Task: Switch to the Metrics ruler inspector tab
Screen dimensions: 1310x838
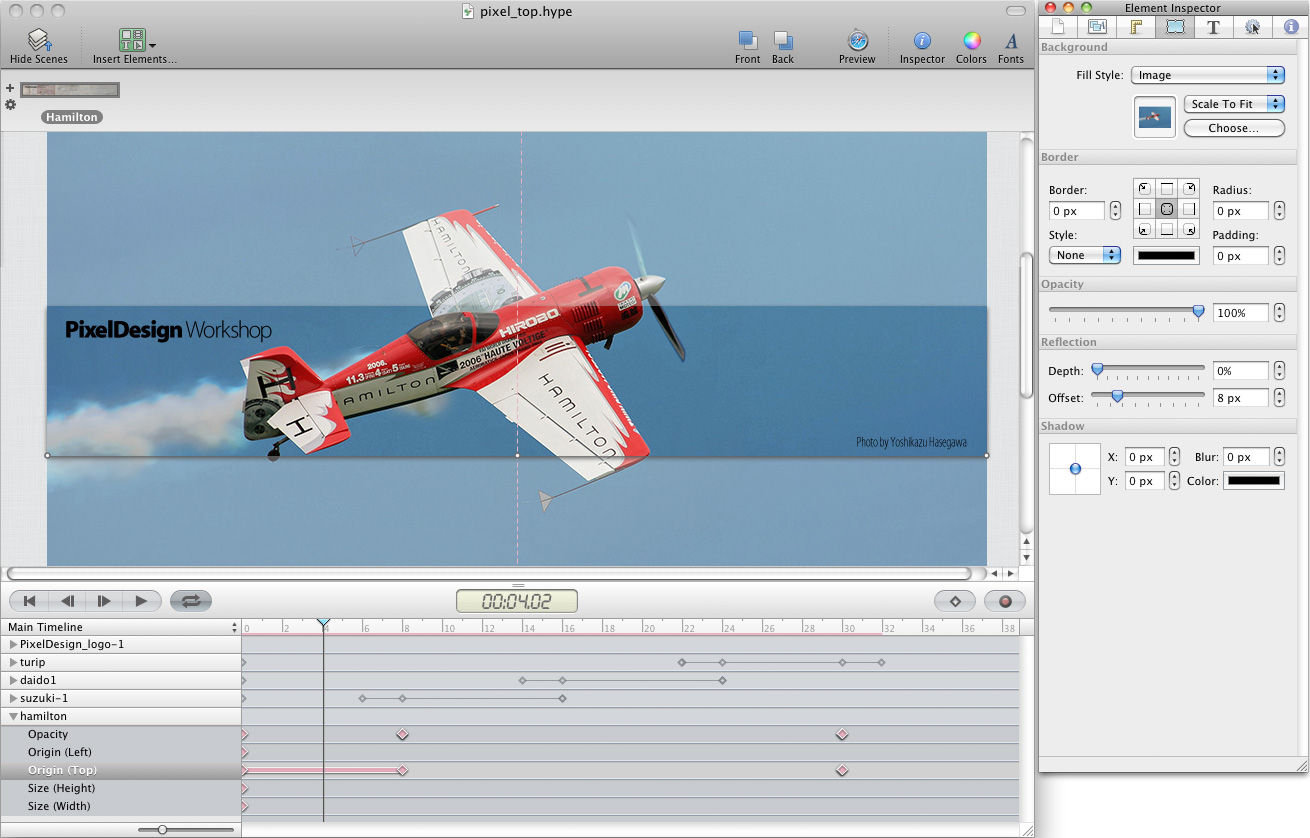Action: [x=1136, y=27]
